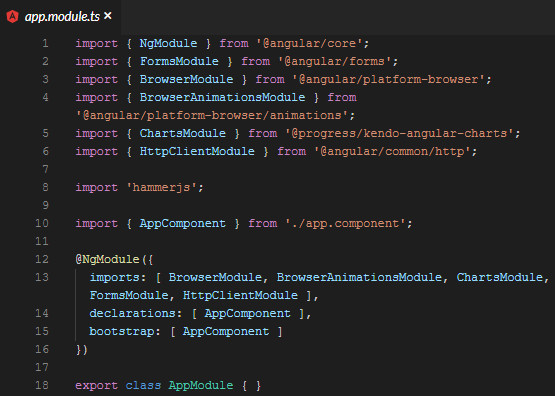Viewport: 555px width, 396px height.
Task: Click BrowserAnimationsModule in the line 4 import
Action: tap(222, 98)
